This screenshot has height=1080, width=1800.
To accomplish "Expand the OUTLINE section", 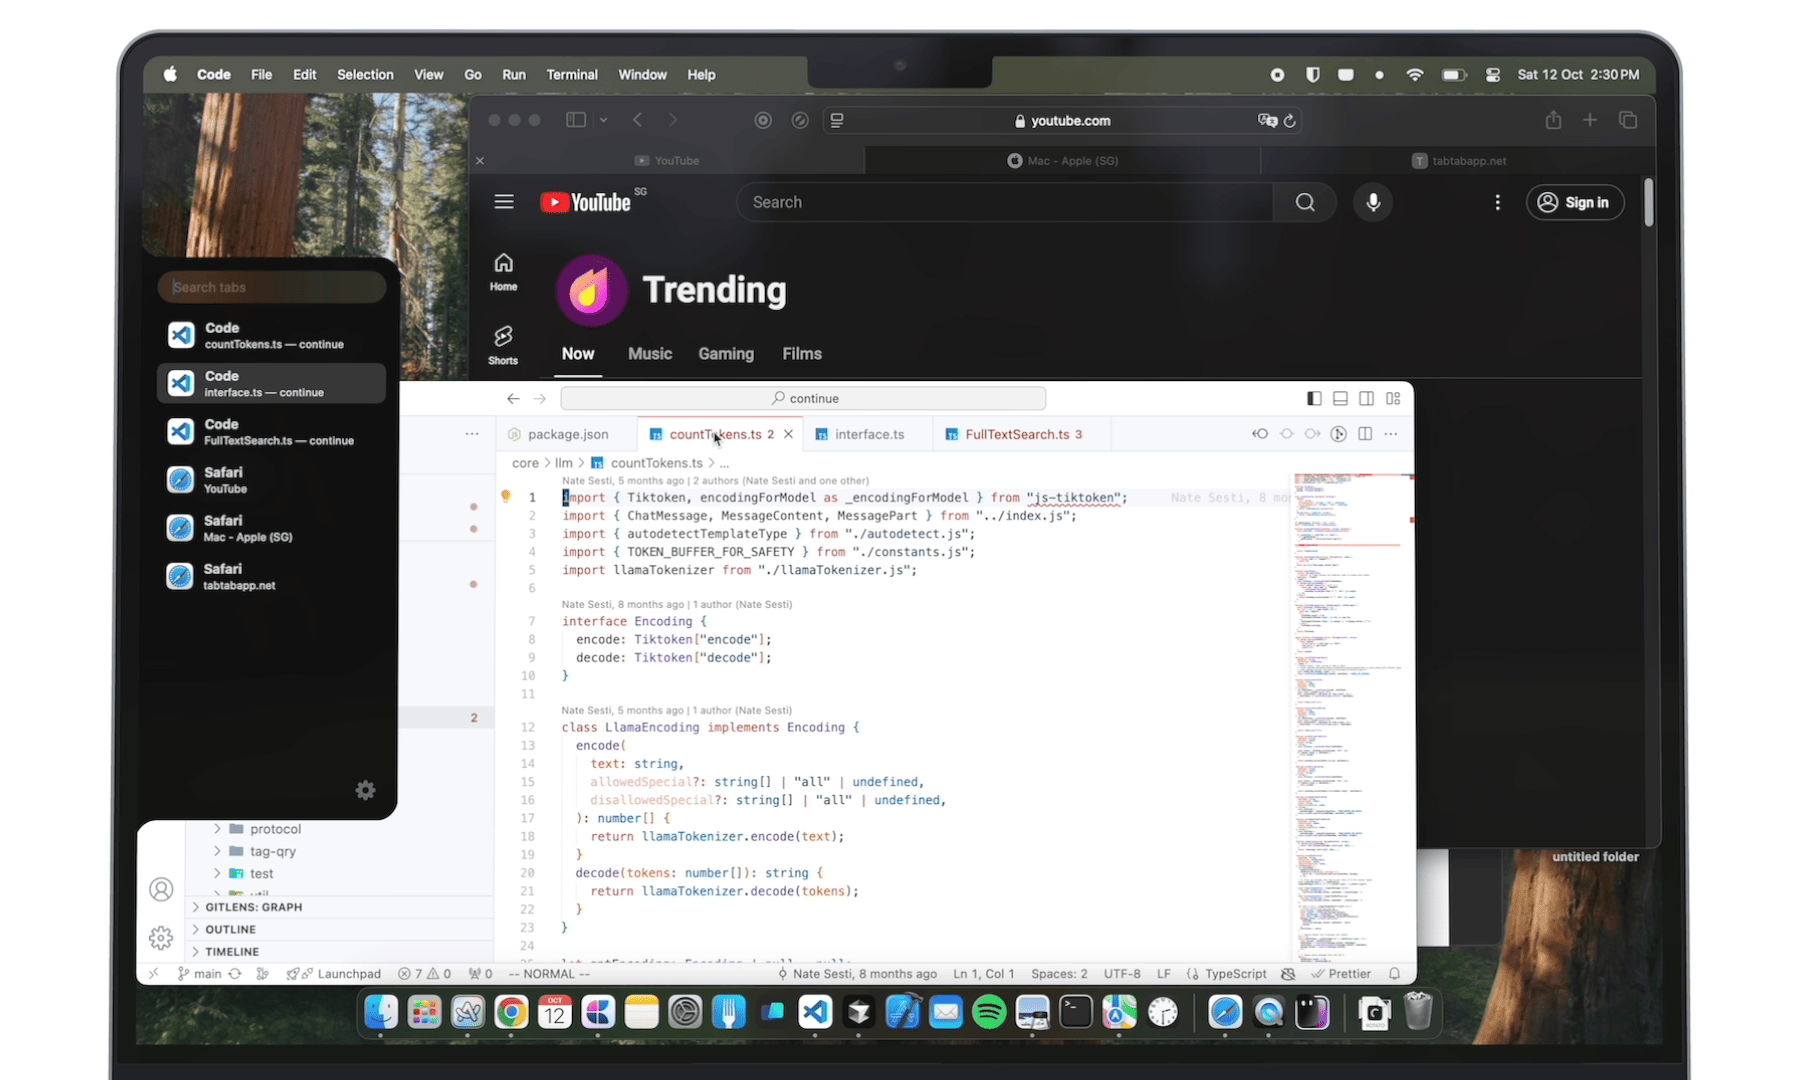I will [230, 929].
